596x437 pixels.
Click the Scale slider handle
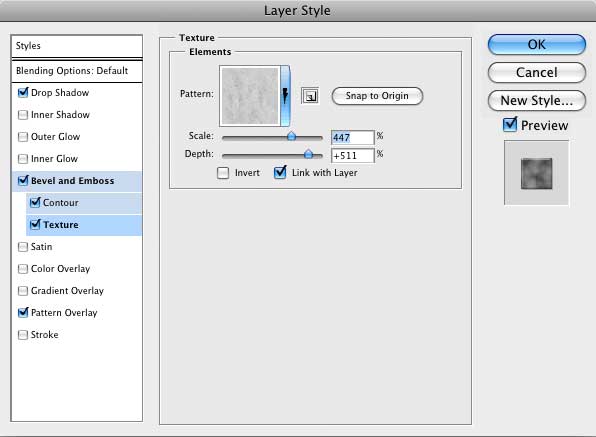click(x=292, y=136)
